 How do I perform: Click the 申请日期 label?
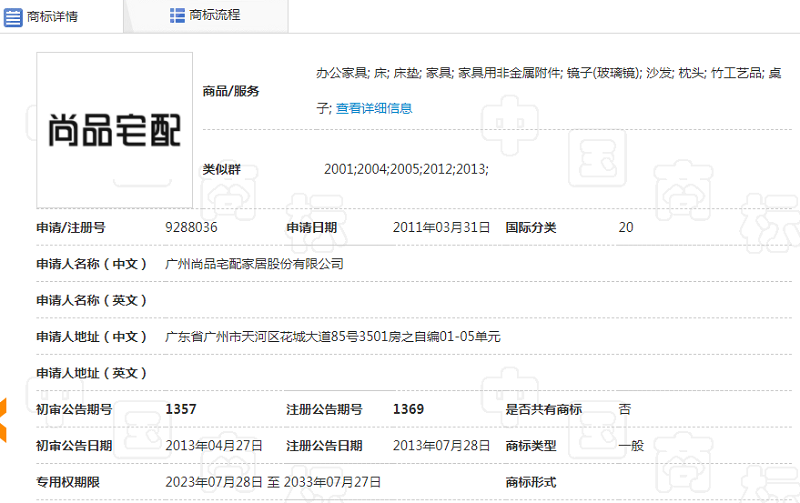point(311,228)
